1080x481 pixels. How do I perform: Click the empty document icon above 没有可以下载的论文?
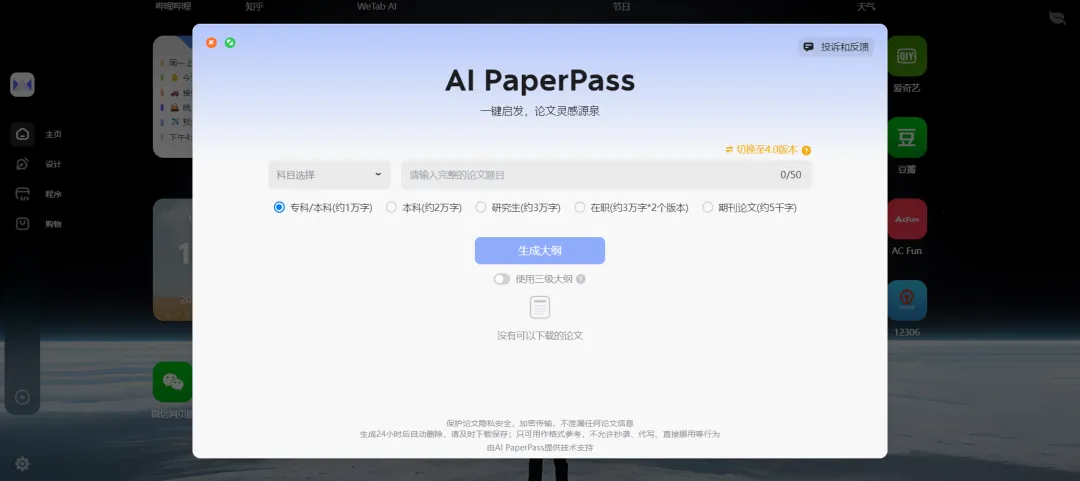click(x=540, y=307)
